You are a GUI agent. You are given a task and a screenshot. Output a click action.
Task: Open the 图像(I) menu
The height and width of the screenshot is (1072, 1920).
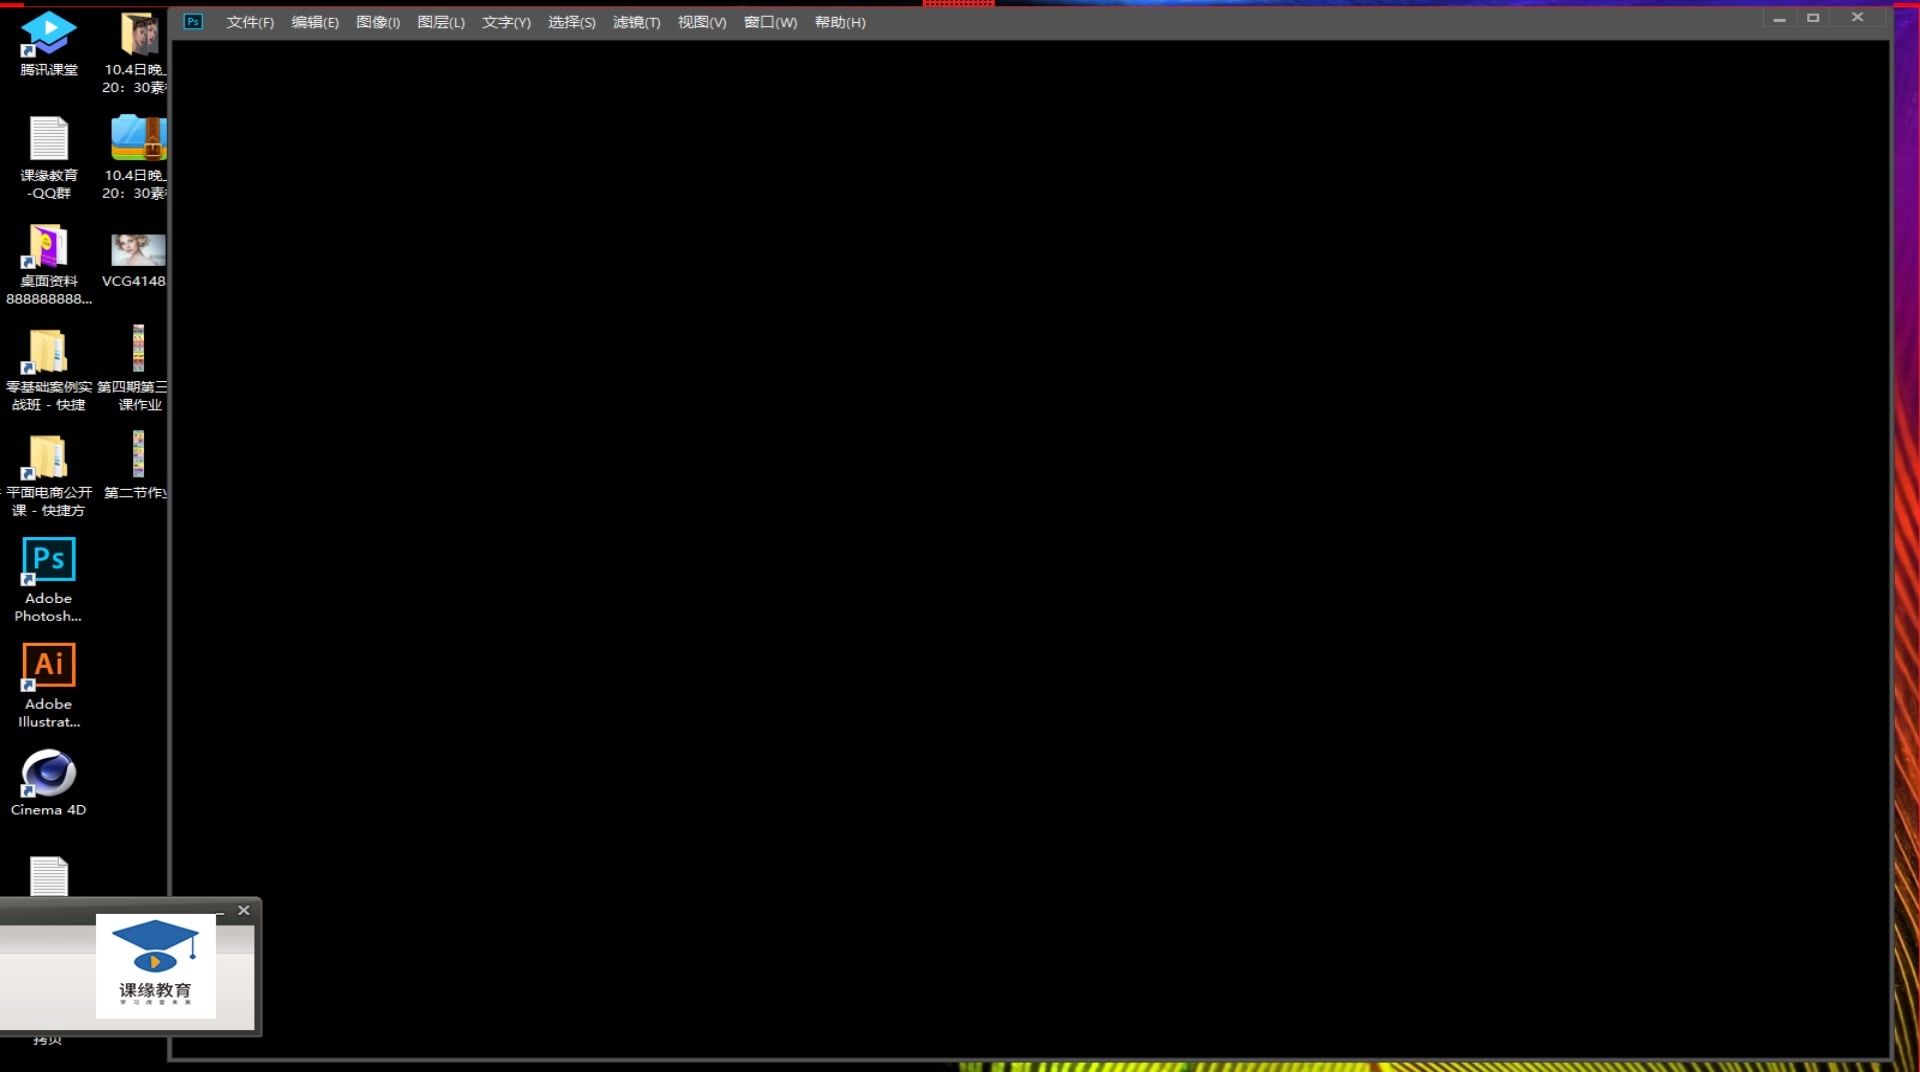(x=378, y=22)
